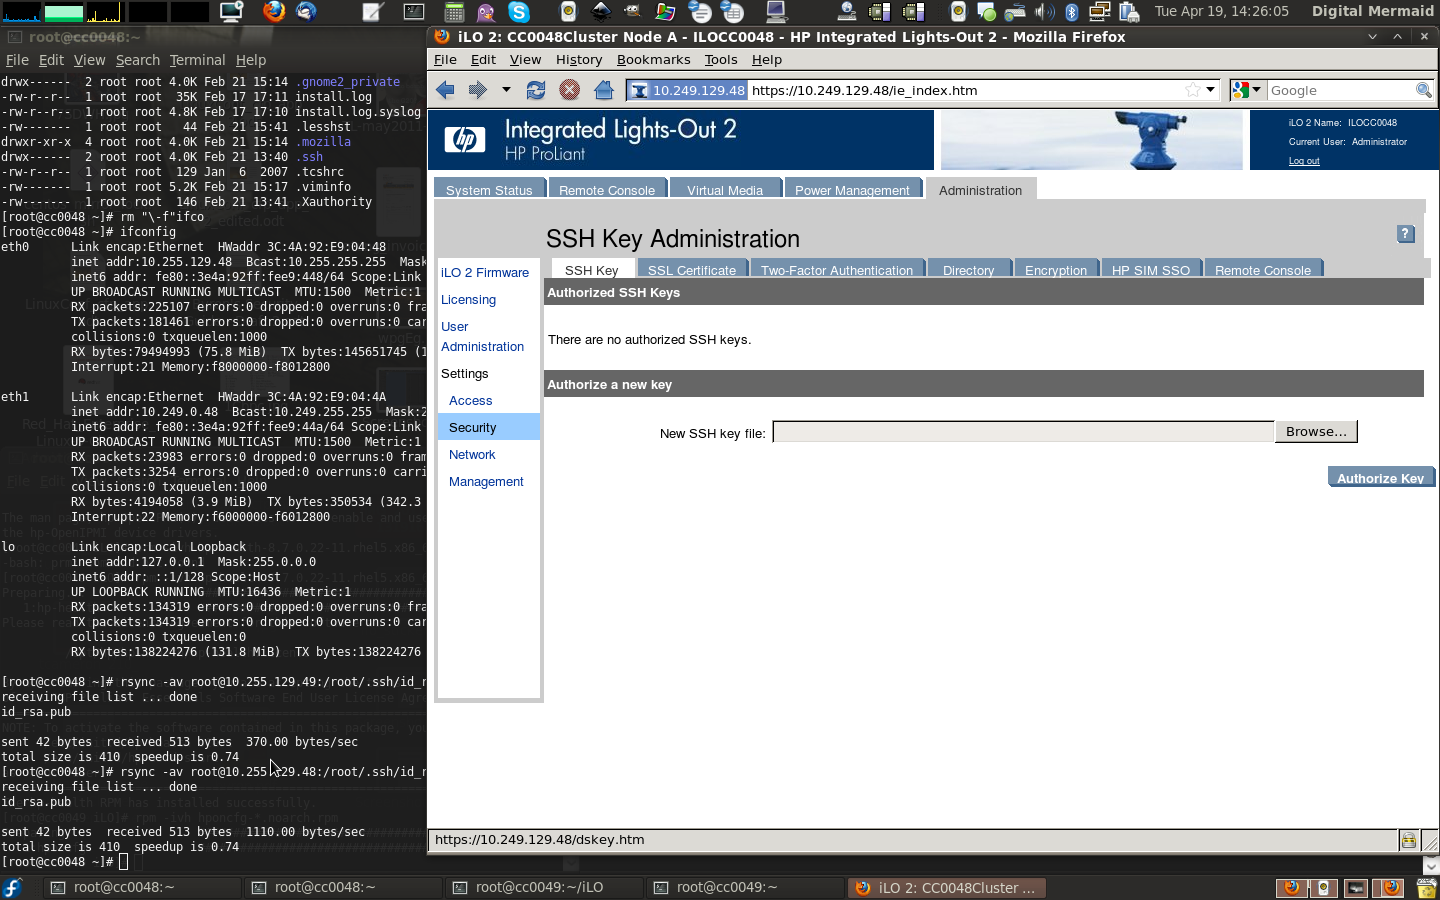This screenshot has height=900, width=1440.
Task: Click the New SSH key file field
Action: click(x=1023, y=432)
